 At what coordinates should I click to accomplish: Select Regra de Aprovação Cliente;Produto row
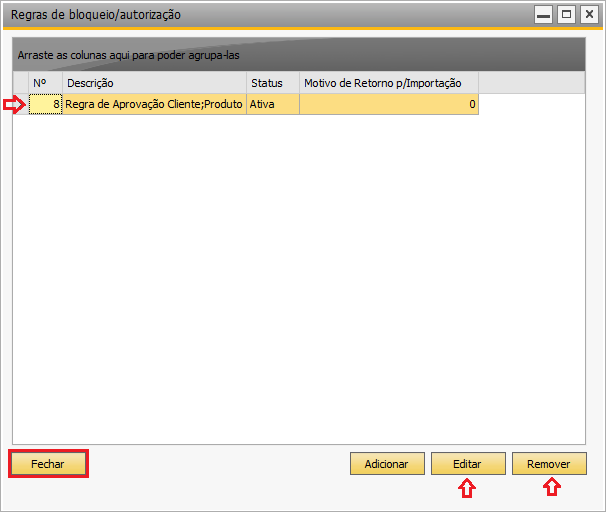coord(154,104)
